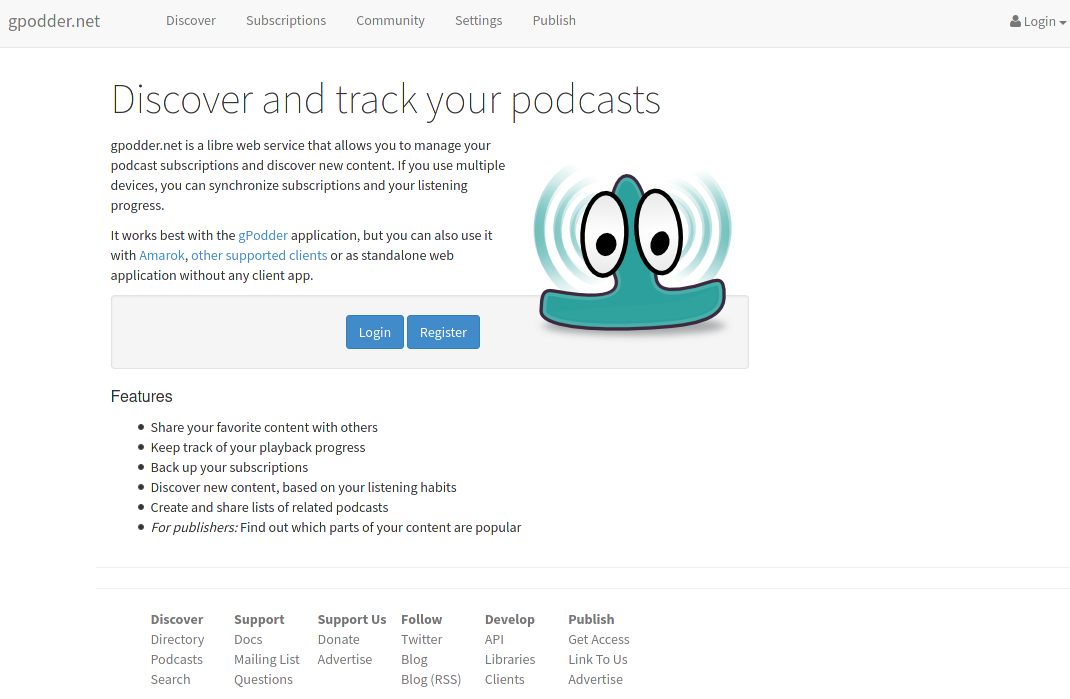Click the blue Login button

coord(375,332)
